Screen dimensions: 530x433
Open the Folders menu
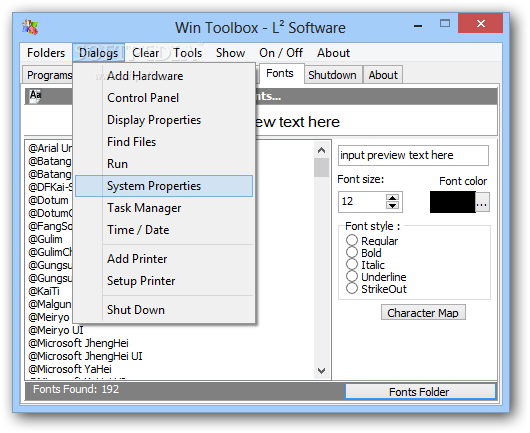click(x=46, y=53)
